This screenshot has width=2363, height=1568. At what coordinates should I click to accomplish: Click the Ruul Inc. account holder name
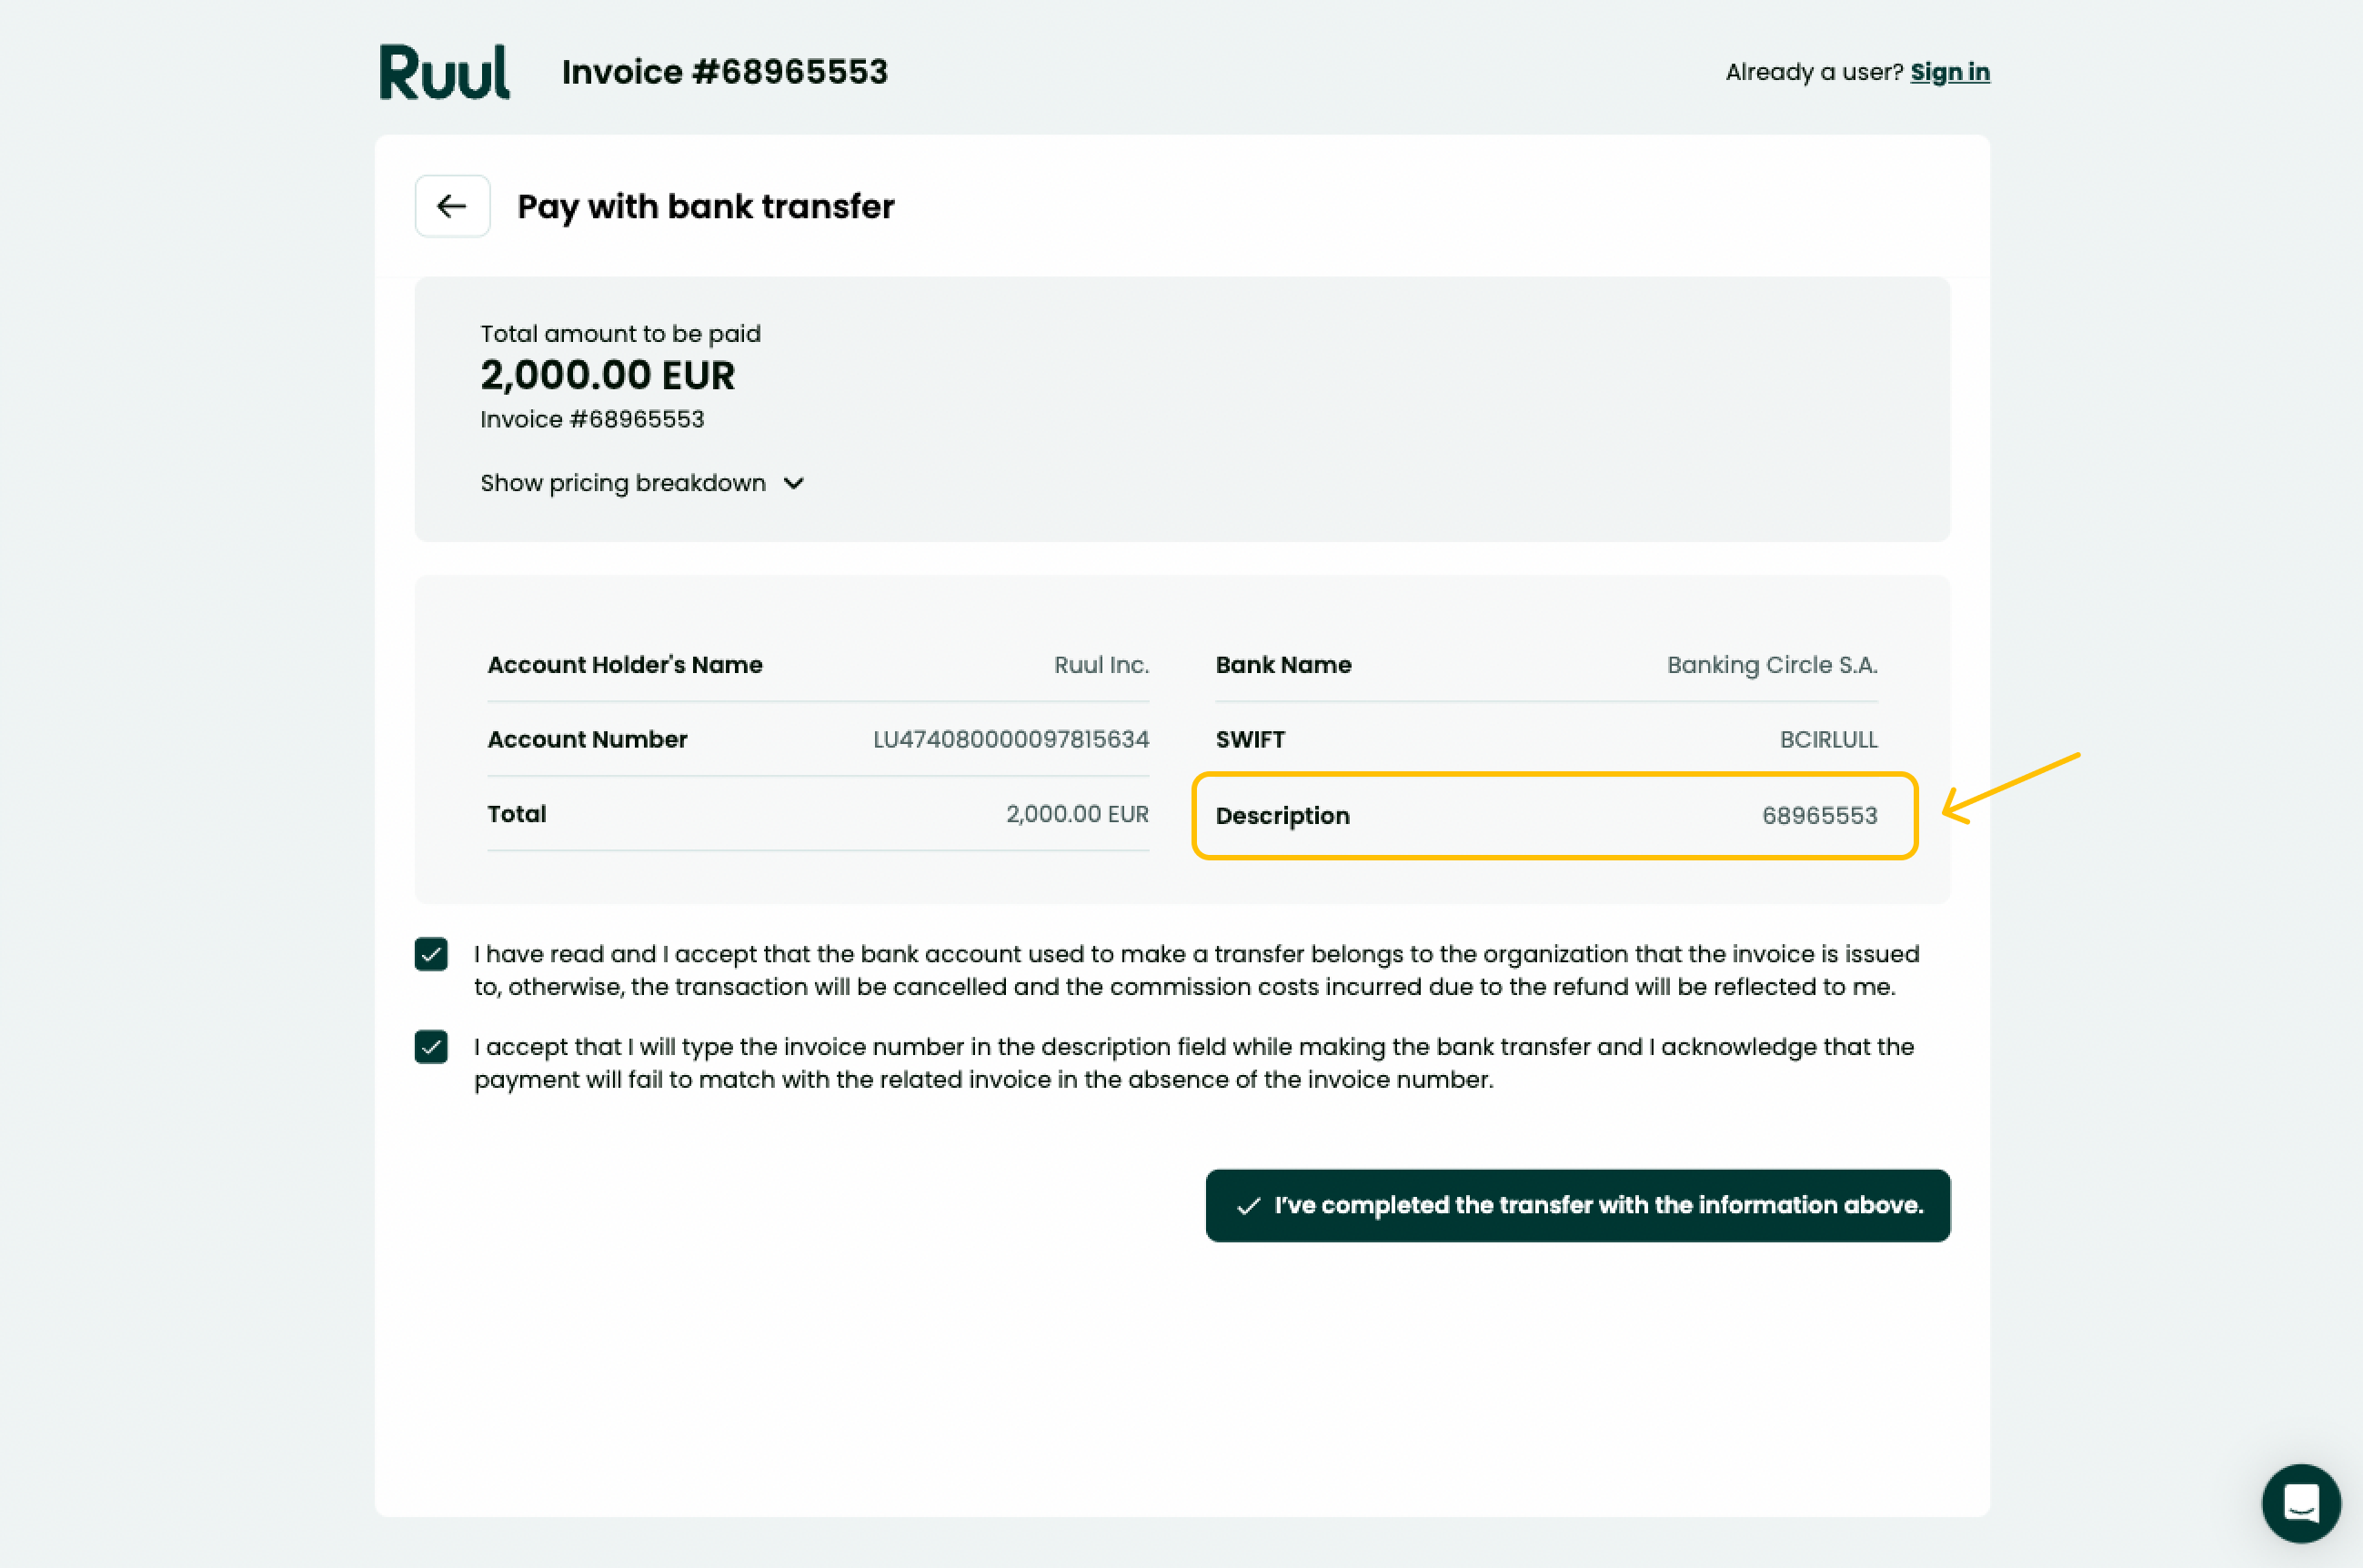click(1102, 665)
